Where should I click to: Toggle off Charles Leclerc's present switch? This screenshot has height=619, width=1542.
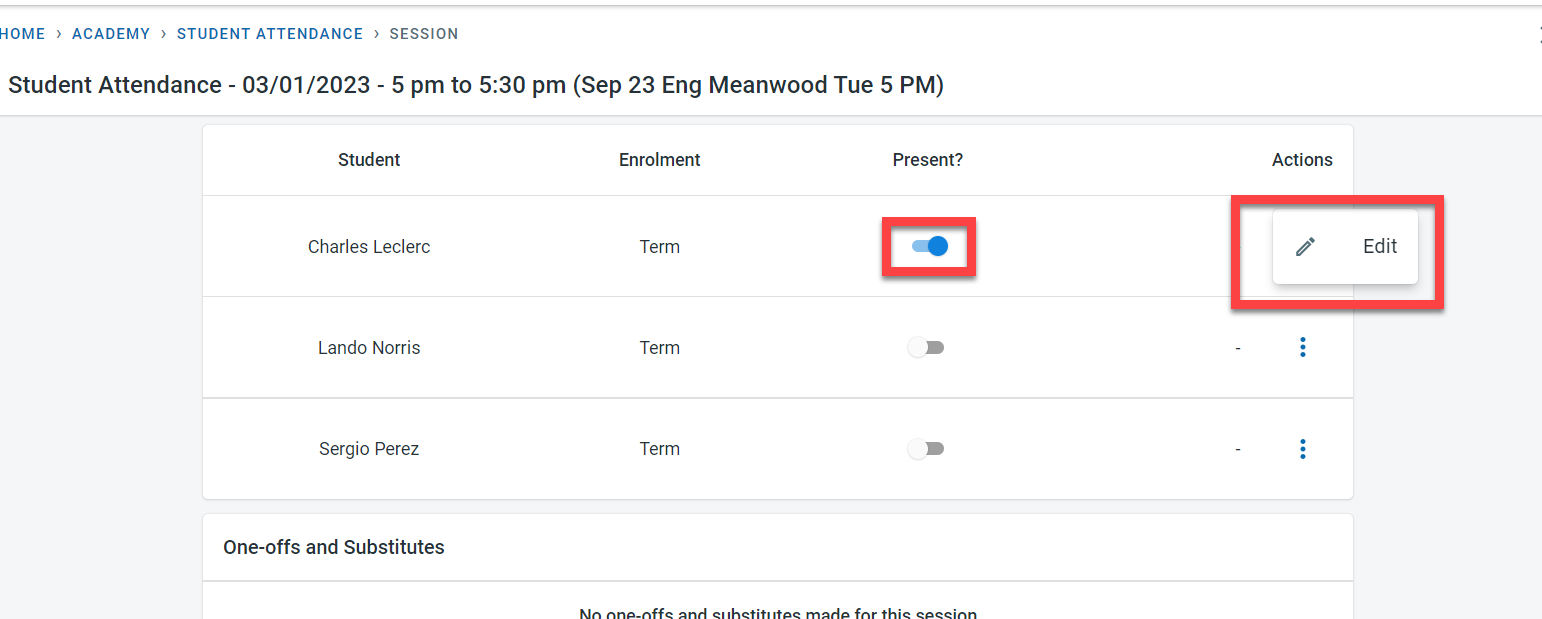click(x=929, y=246)
